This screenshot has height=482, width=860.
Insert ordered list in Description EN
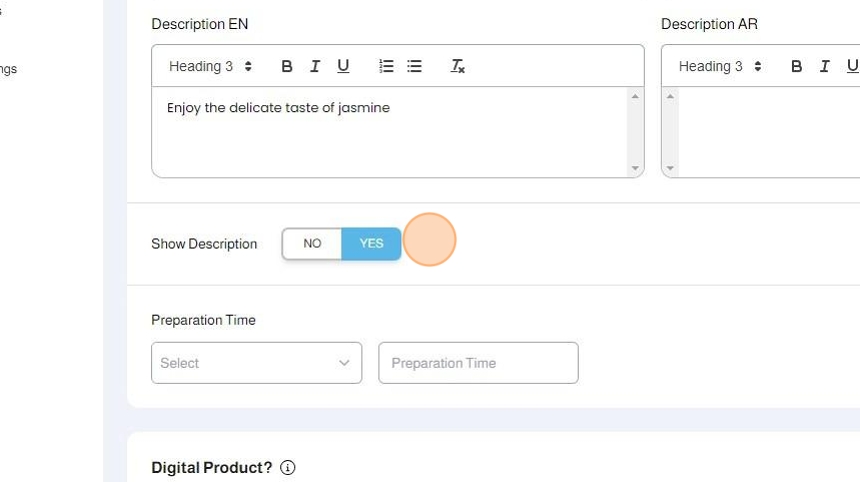pos(386,66)
